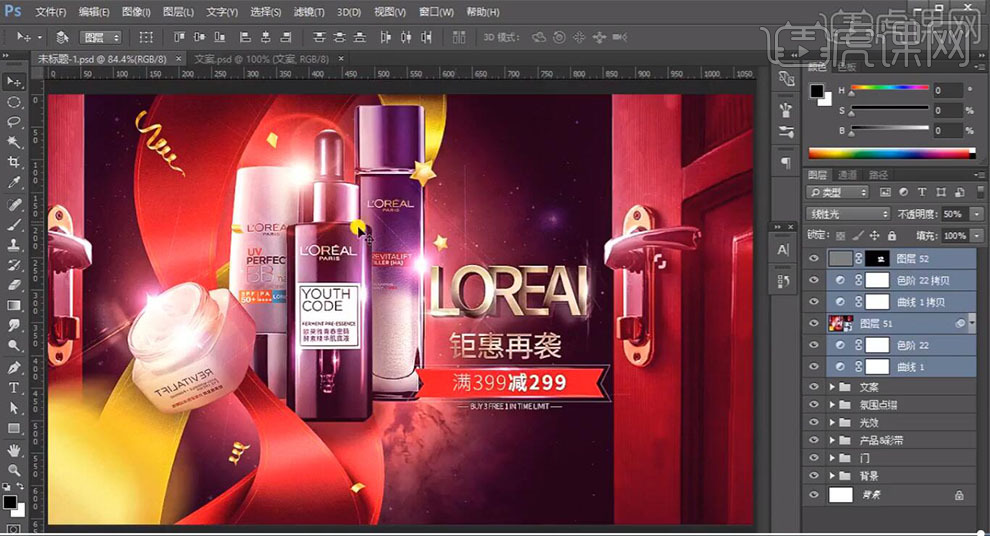This screenshot has width=990, height=536.
Task: Select the History Brush tool
Action: 13,265
